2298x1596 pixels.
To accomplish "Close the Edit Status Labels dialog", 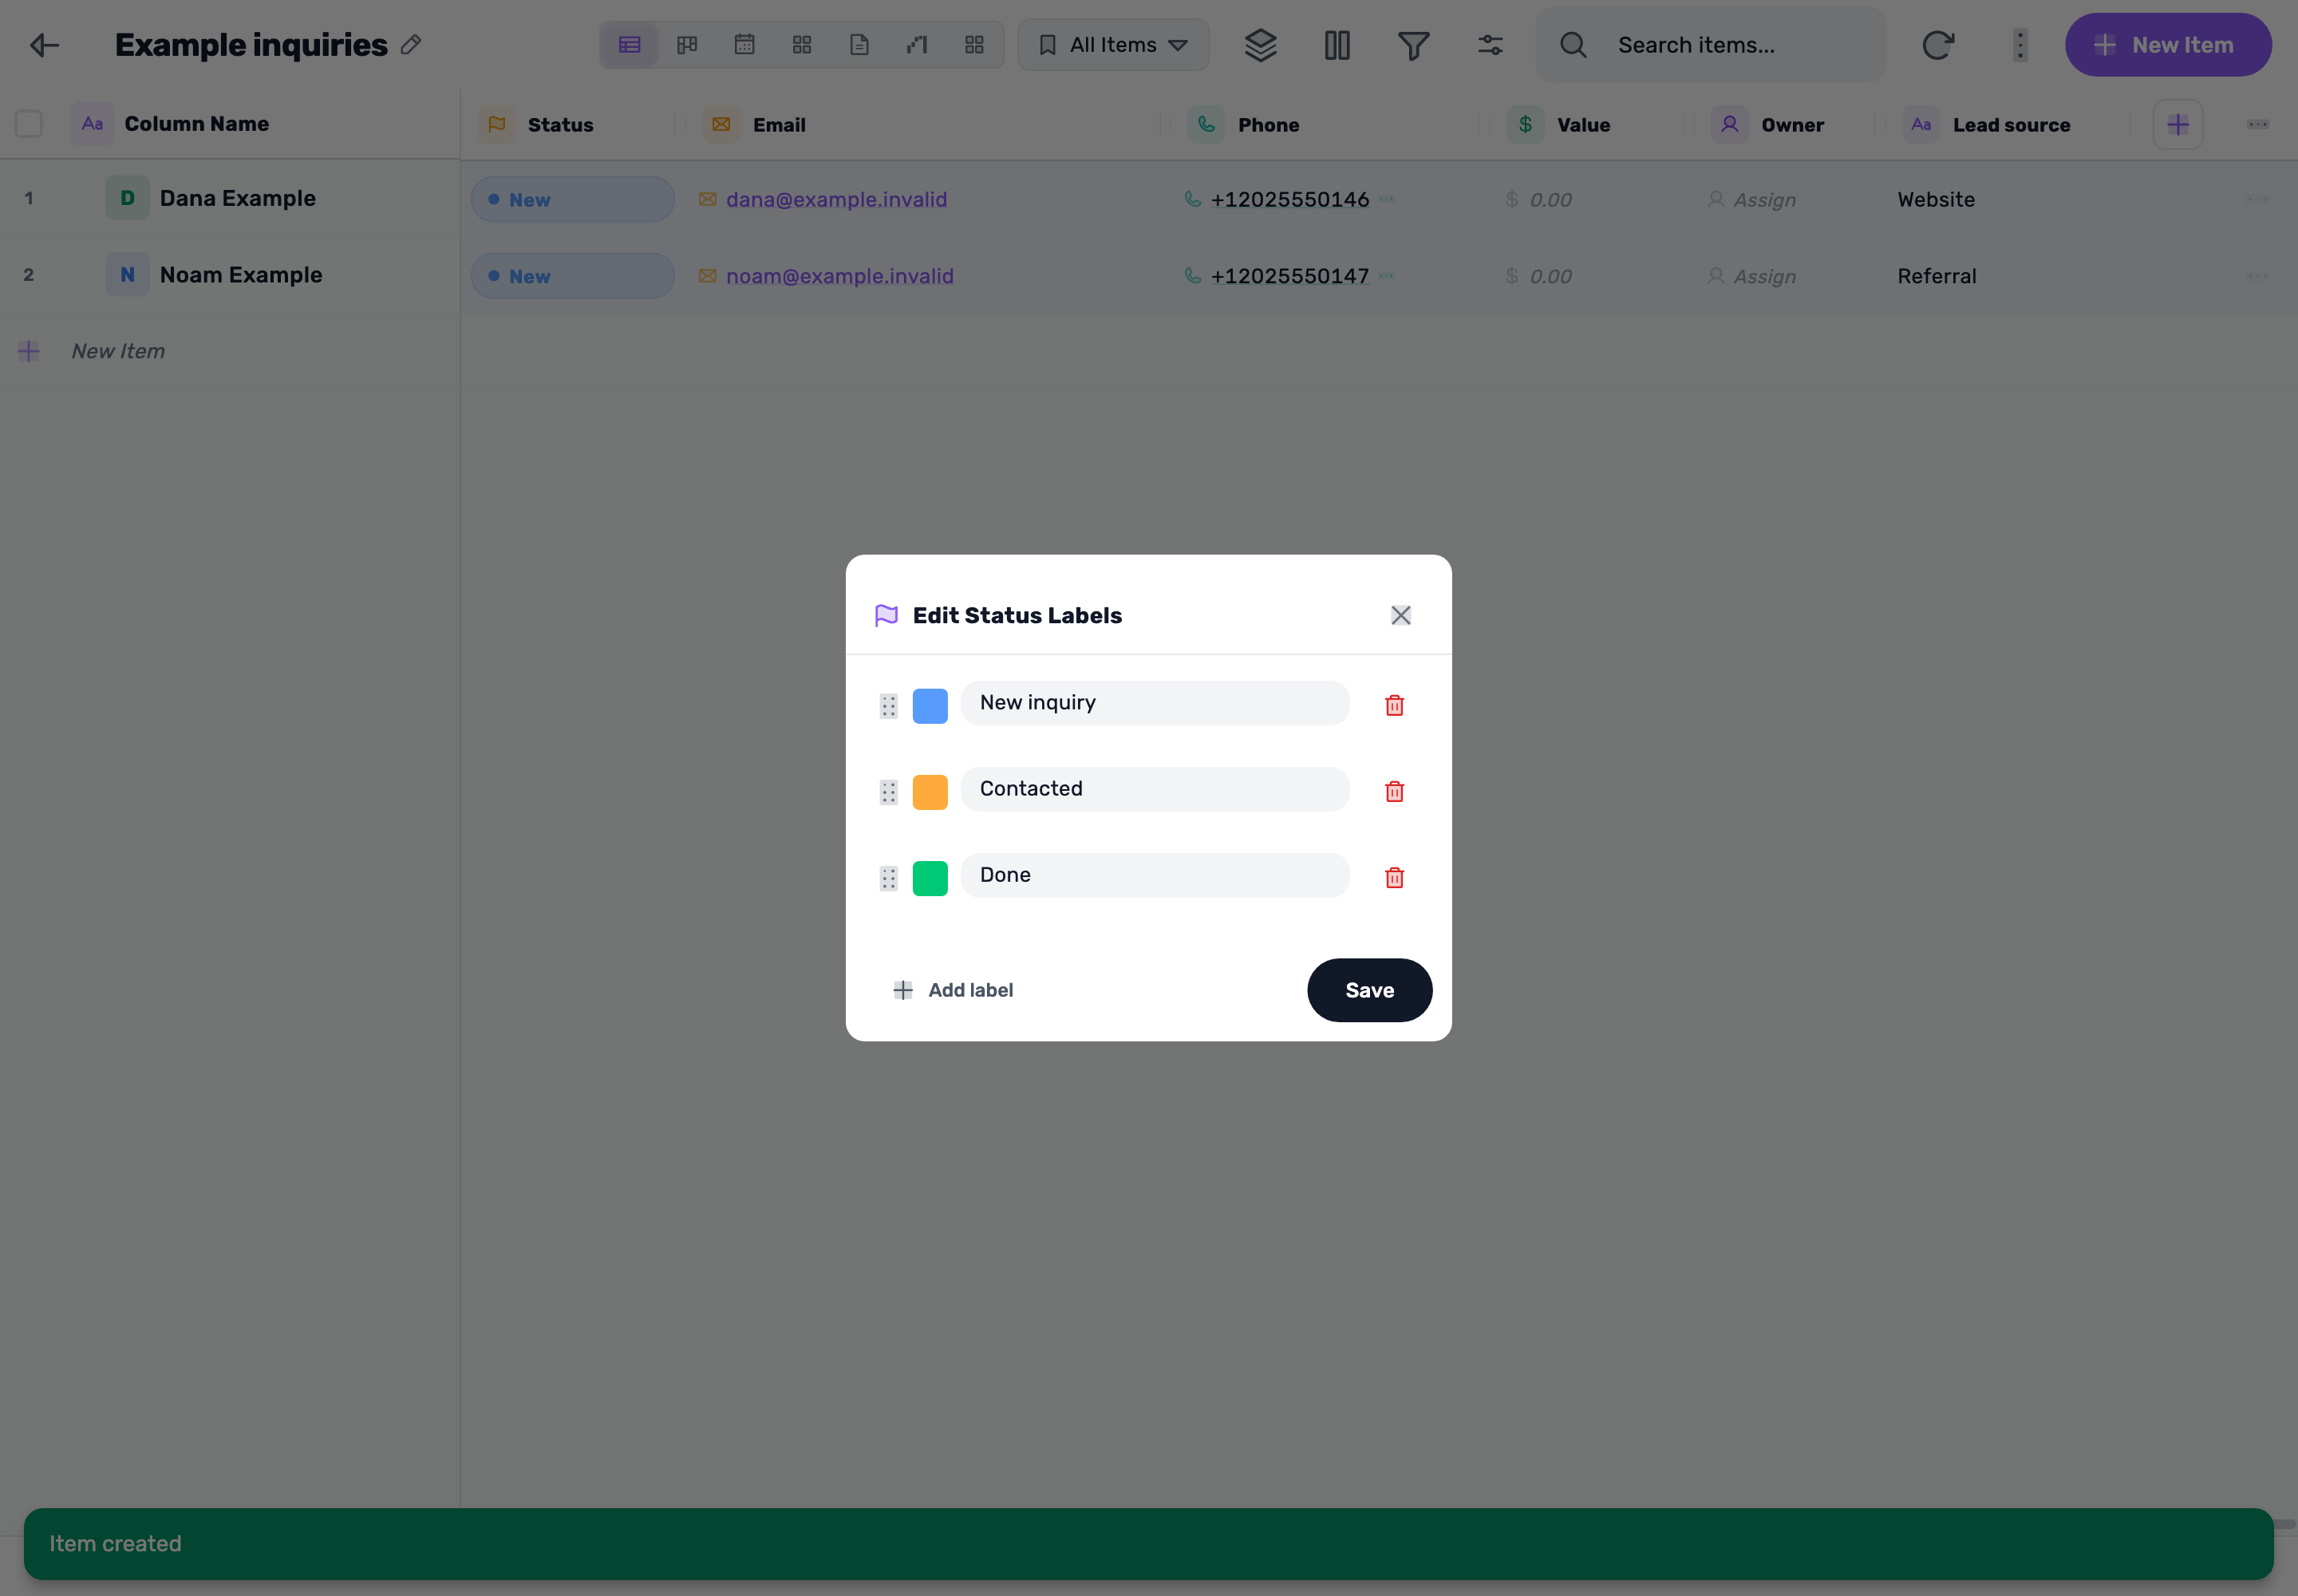I will [1400, 615].
